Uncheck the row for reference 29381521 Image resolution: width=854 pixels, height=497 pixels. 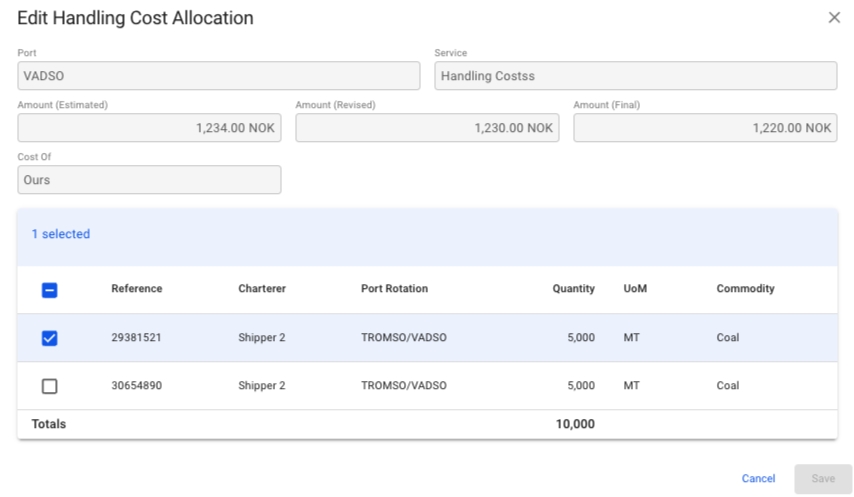click(x=49, y=338)
